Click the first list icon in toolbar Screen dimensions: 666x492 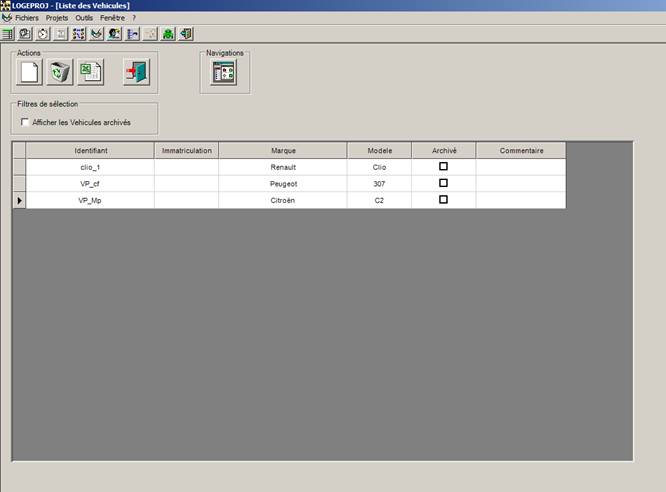[8, 33]
